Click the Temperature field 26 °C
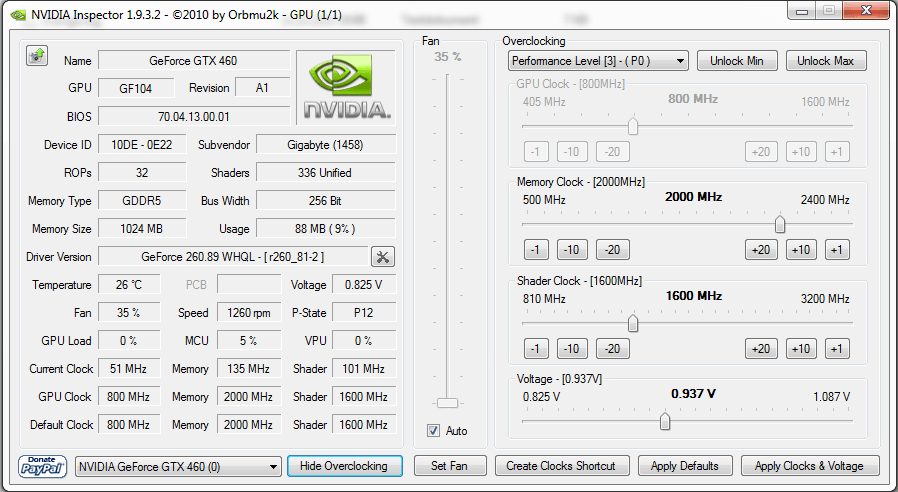898x492 pixels. pos(129,285)
